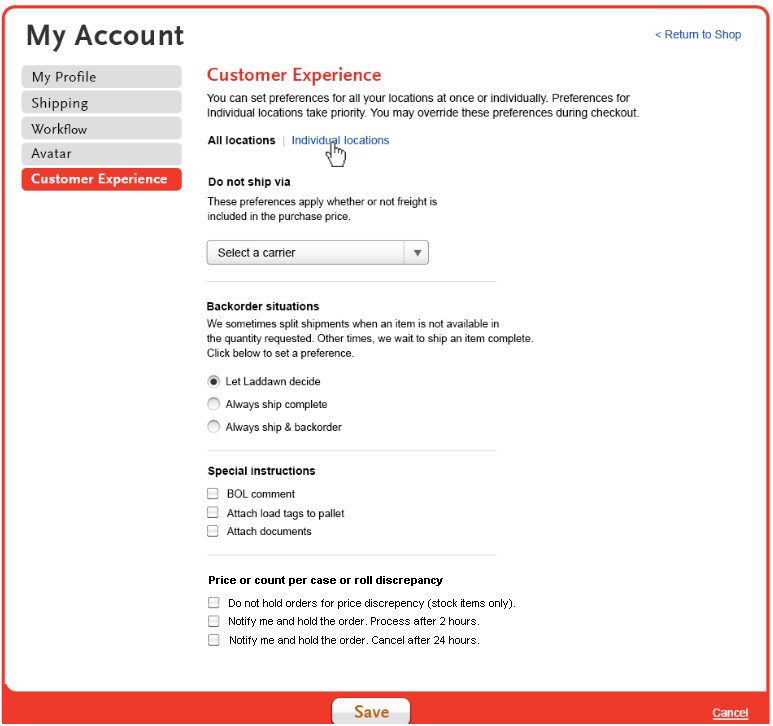Open the My Profile section

tap(102, 77)
